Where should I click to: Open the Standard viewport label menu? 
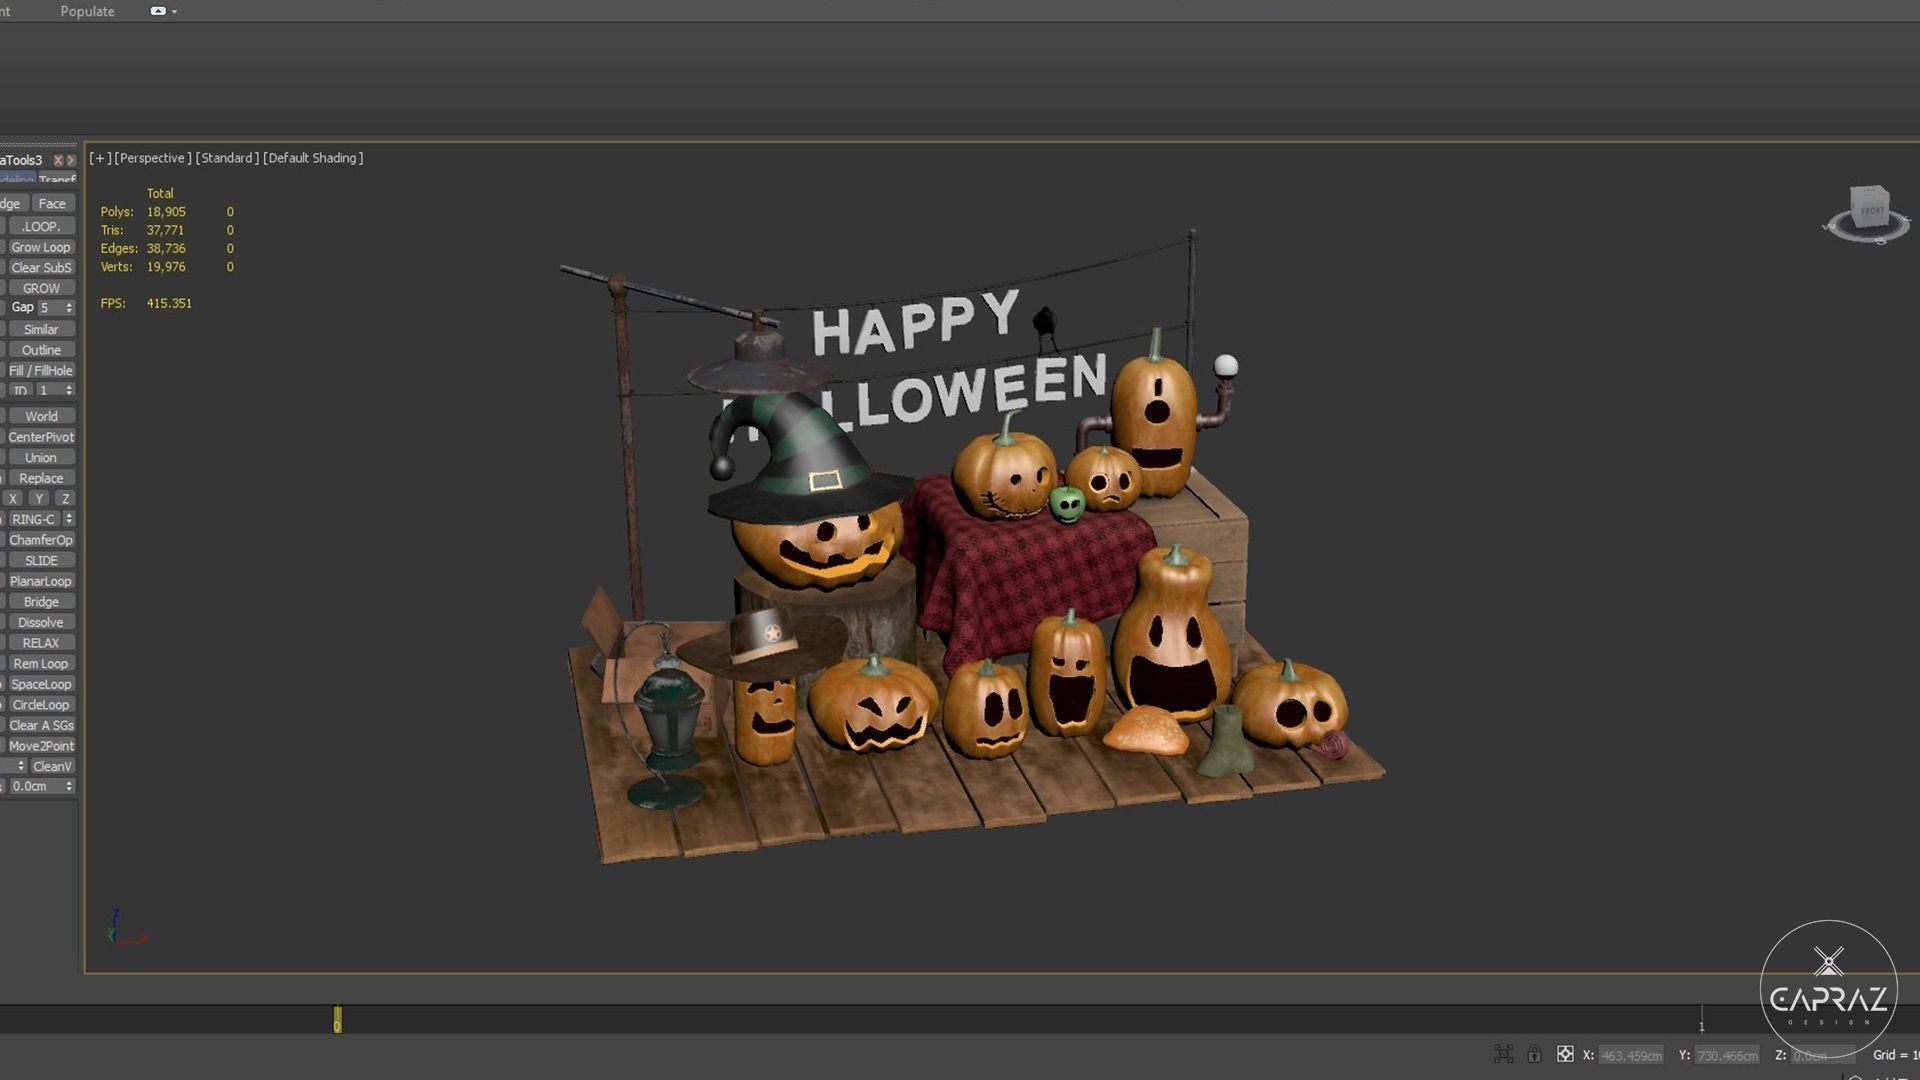tap(227, 158)
